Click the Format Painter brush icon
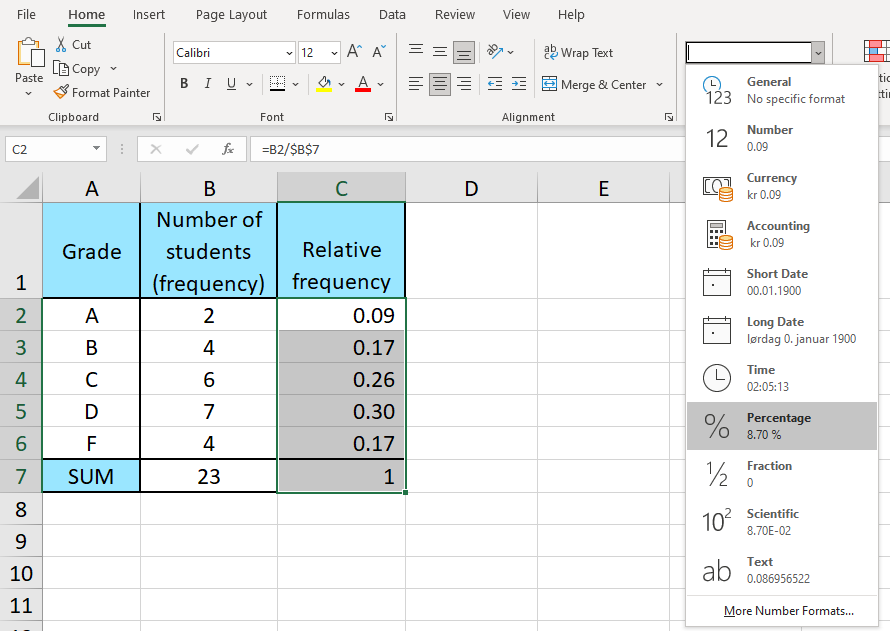Screen dimensions: 890x631 61,93
